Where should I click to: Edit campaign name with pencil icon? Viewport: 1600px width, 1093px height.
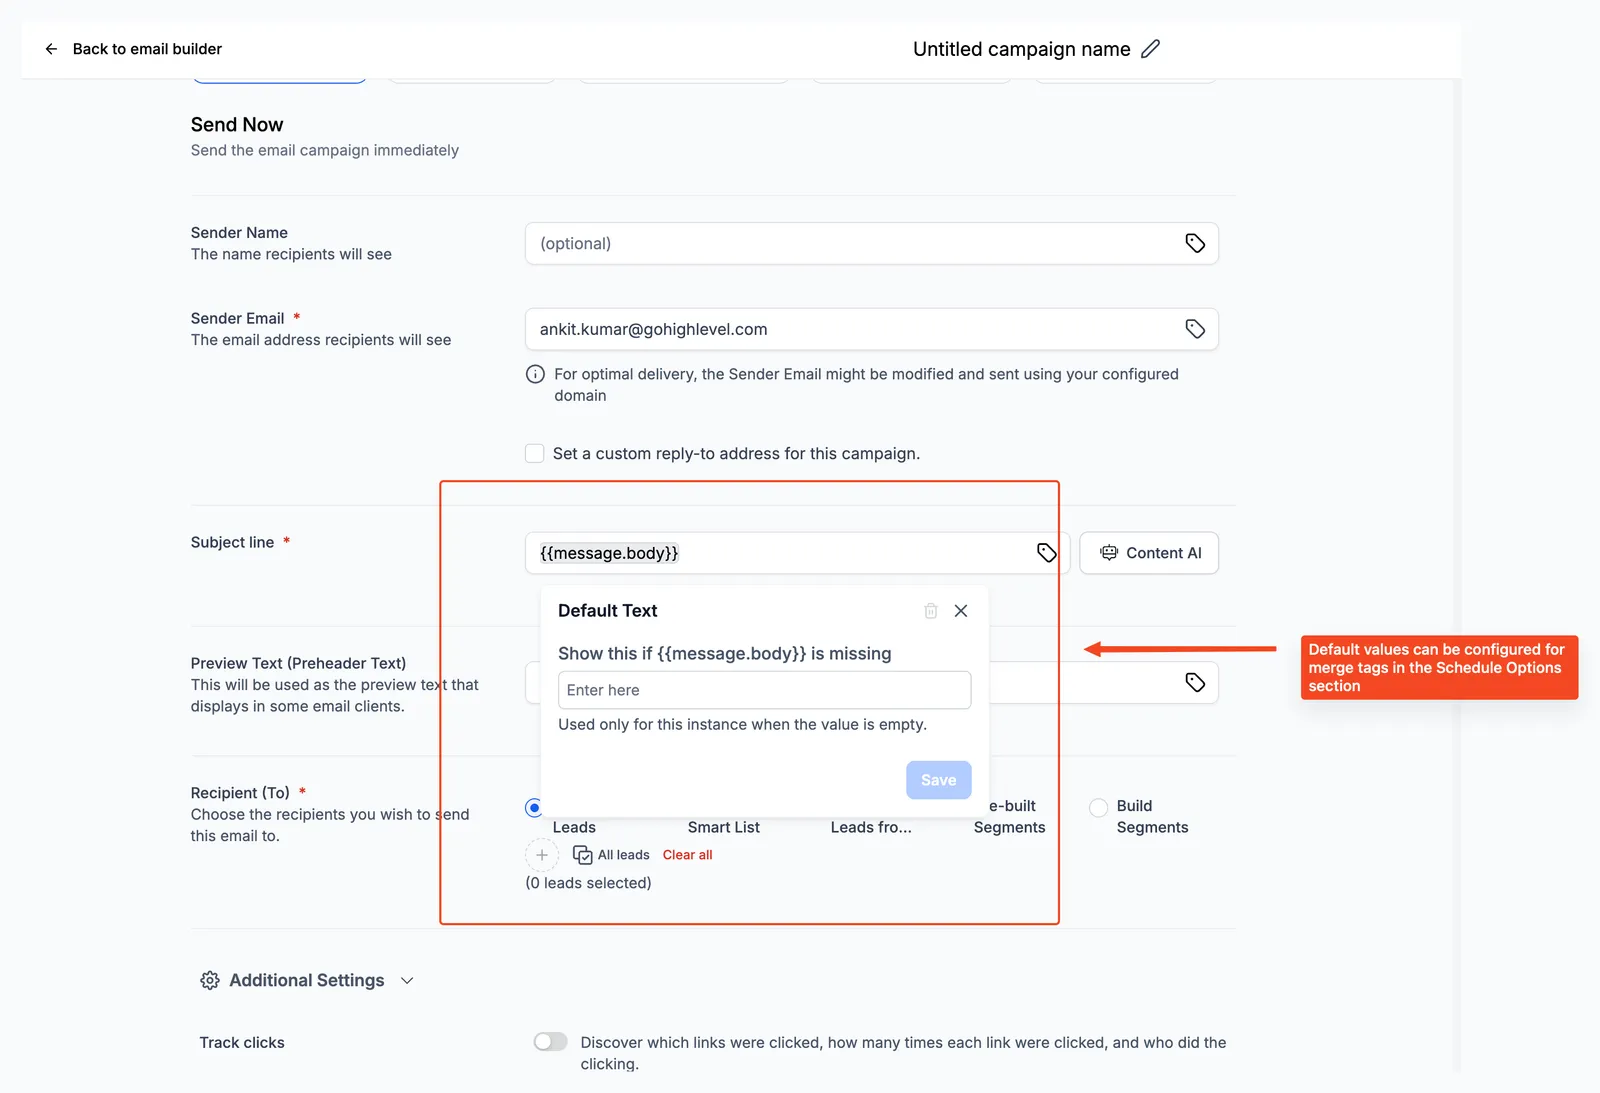coord(1151,49)
